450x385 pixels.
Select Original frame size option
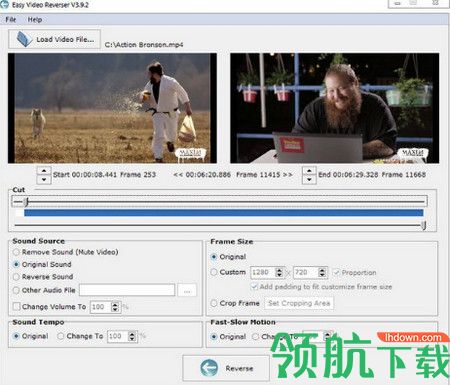point(228,257)
